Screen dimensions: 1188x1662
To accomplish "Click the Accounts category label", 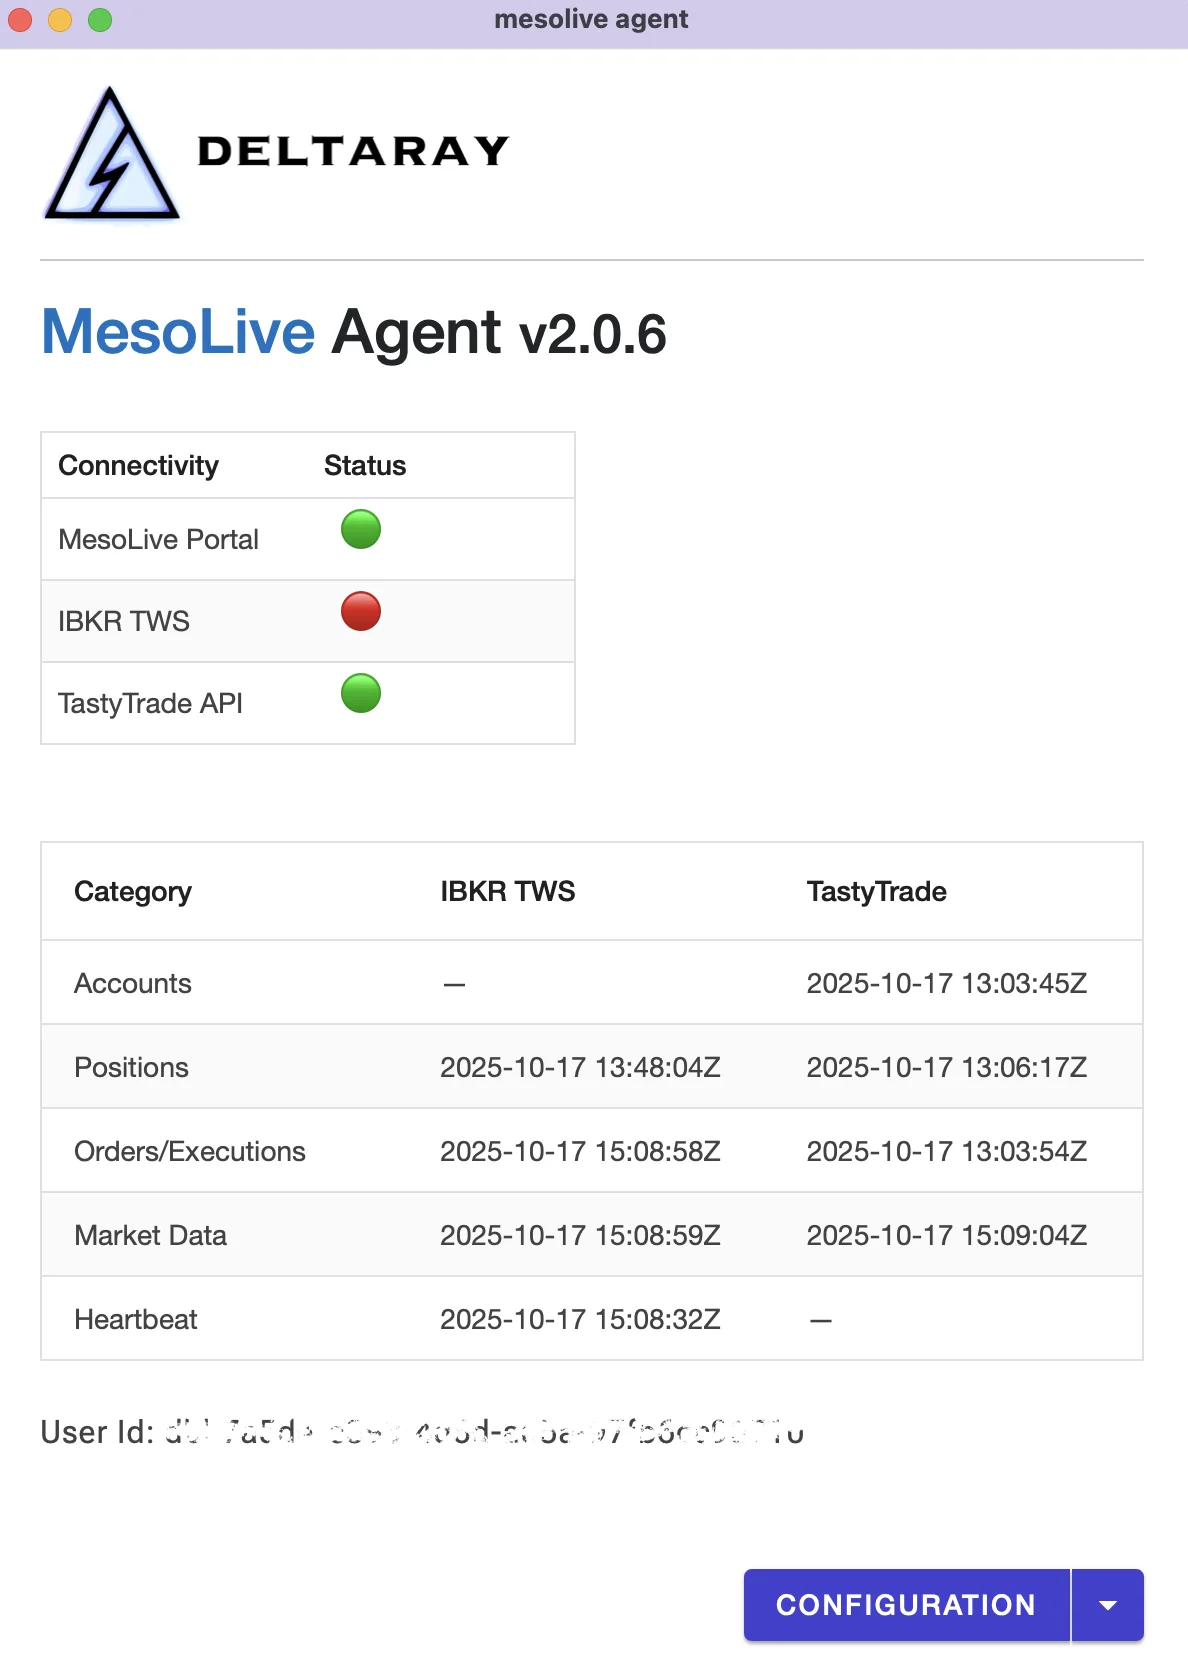I will pyautogui.click(x=132, y=983).
